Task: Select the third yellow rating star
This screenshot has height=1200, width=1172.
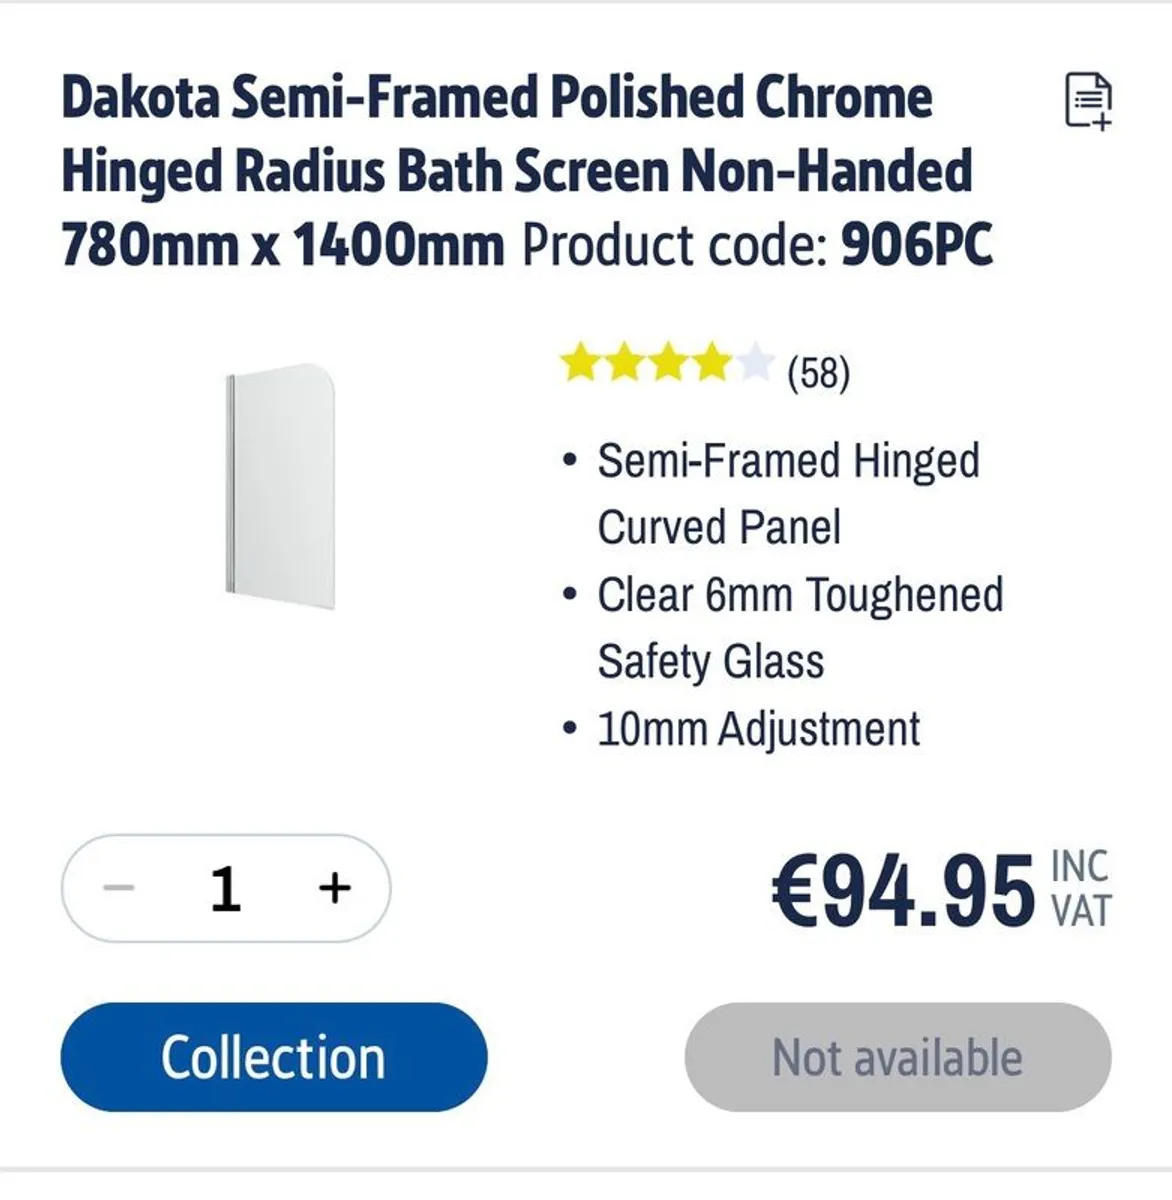Action: click(667, 364)
